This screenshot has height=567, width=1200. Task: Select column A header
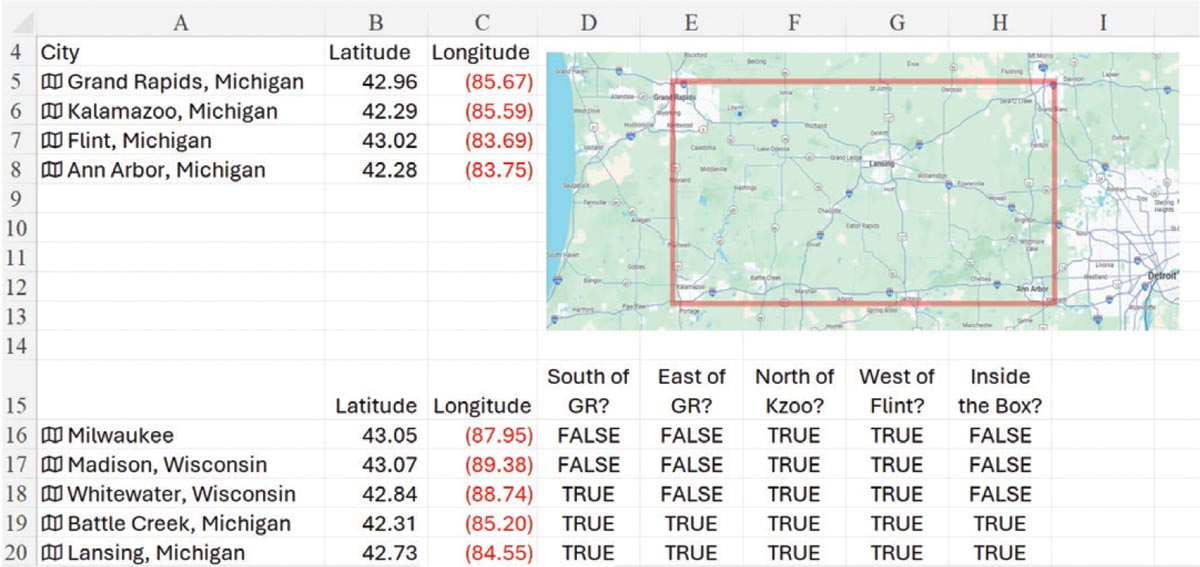pyautogui.click(x=181, y=21)
